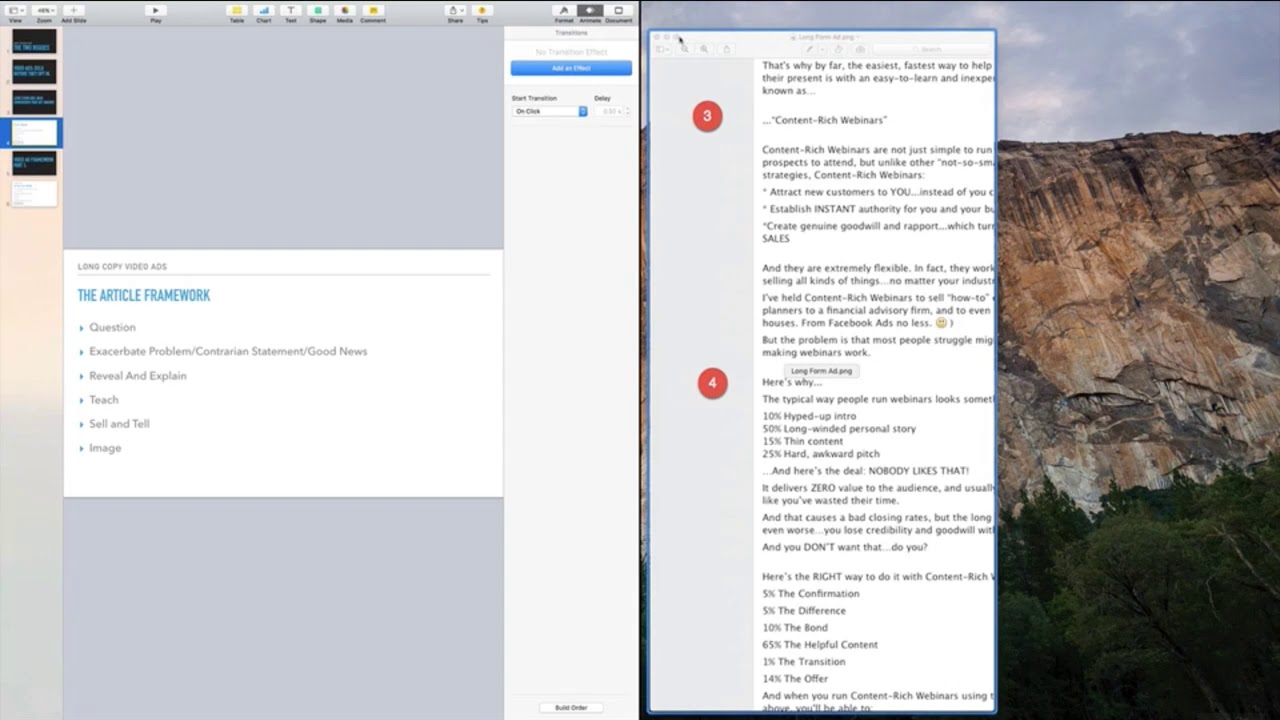
Task: Click the Preview search field
Action: coord(930,49)
